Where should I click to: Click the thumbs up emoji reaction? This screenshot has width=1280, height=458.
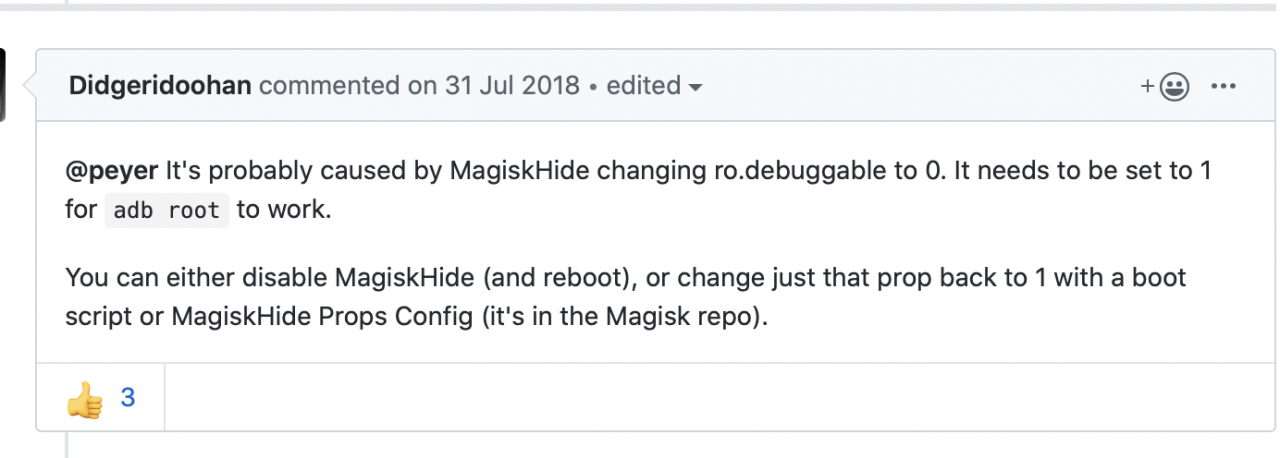(x=85, y=399)
